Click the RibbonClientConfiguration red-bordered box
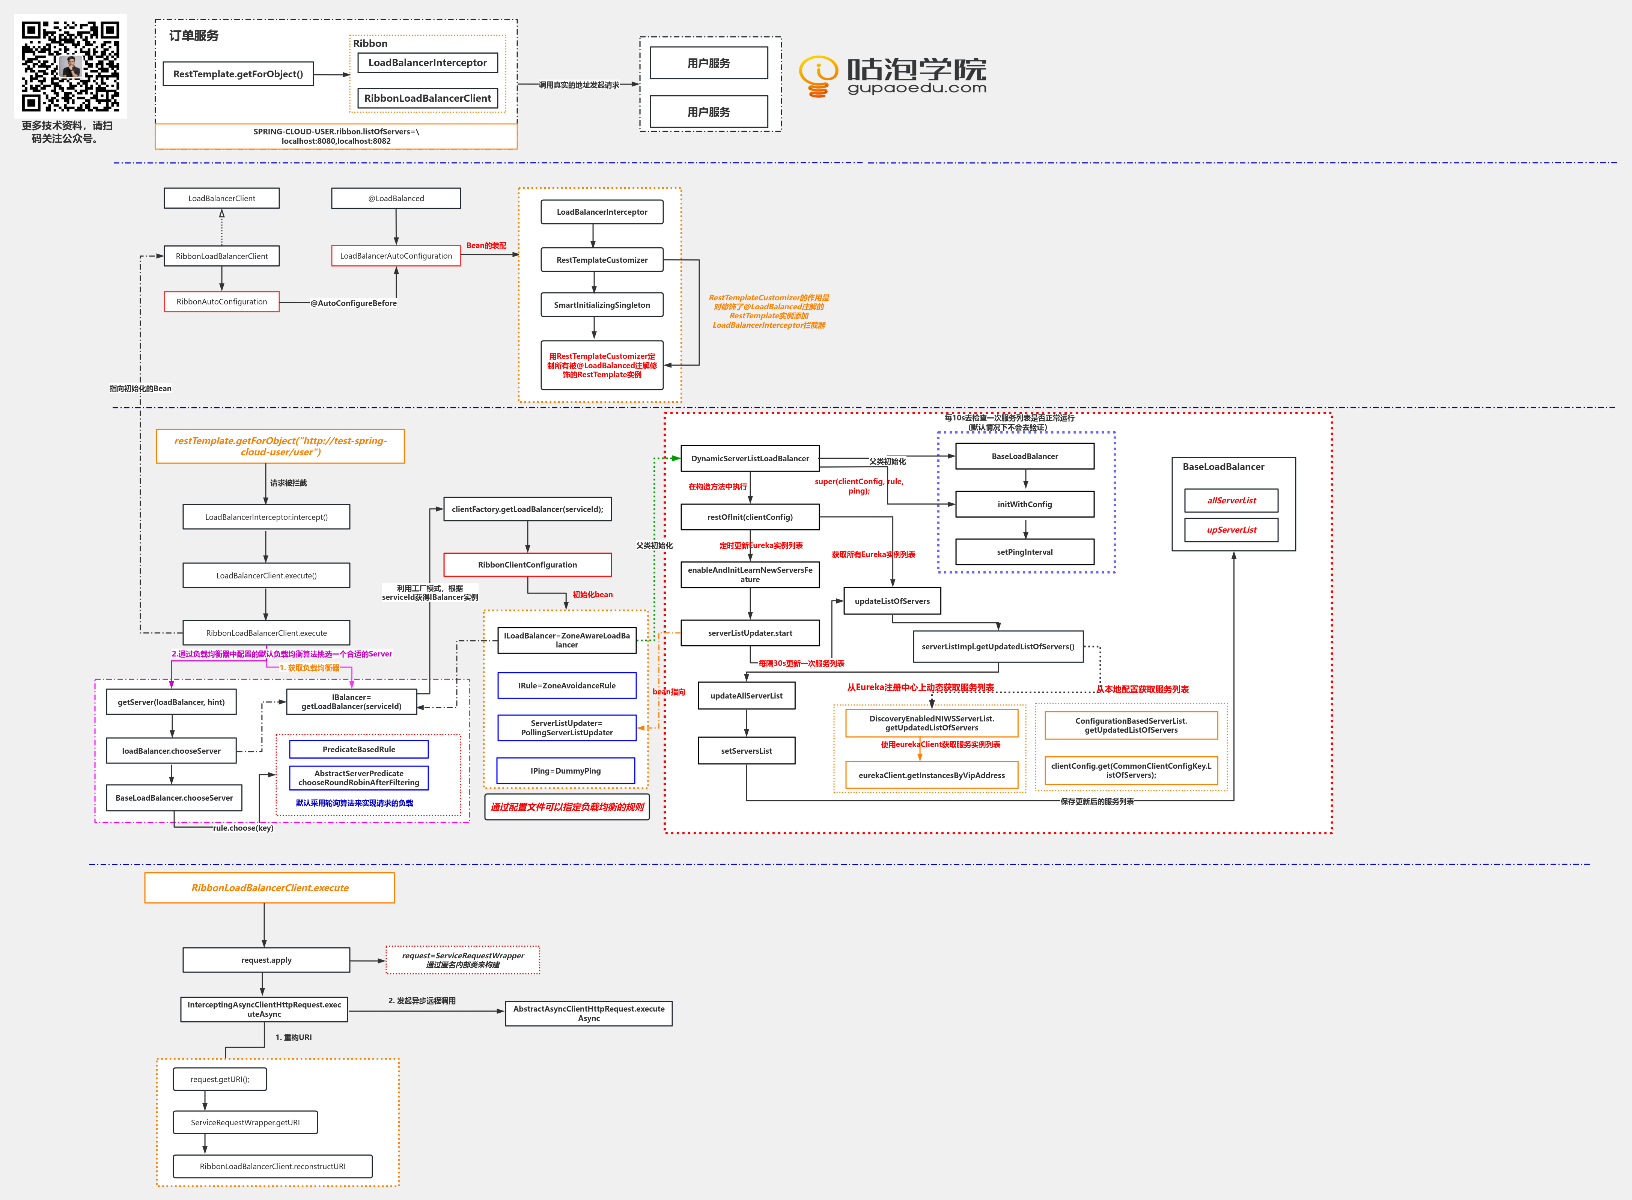Viewport: 1632px width, 1200px height. 527,565
